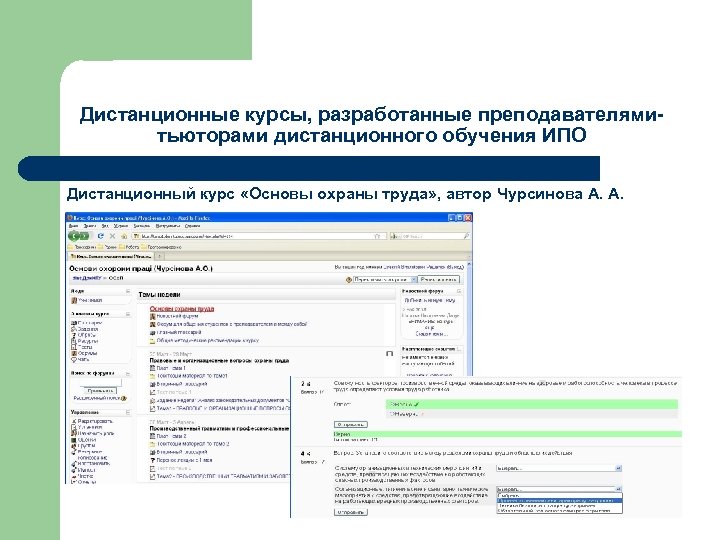
Task: Open the Справка menu in Firefox
Action: tap(192, 226)
